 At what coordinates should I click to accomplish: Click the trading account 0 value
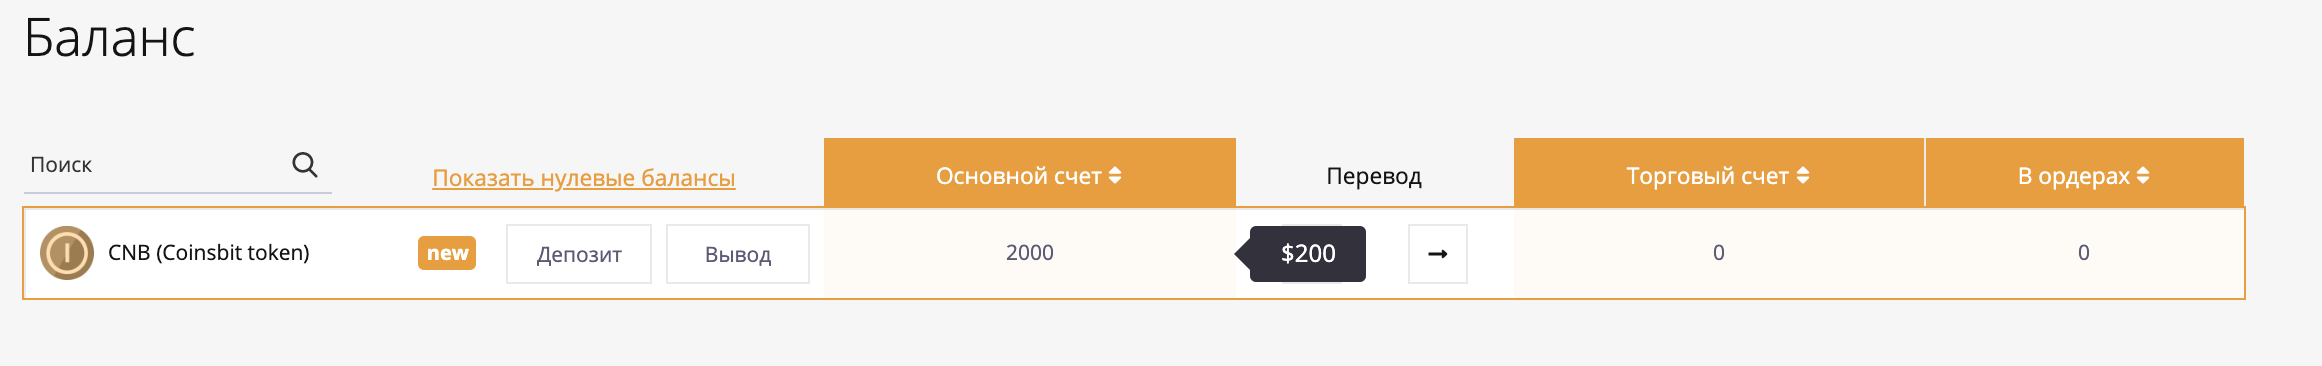point(1719,253)
